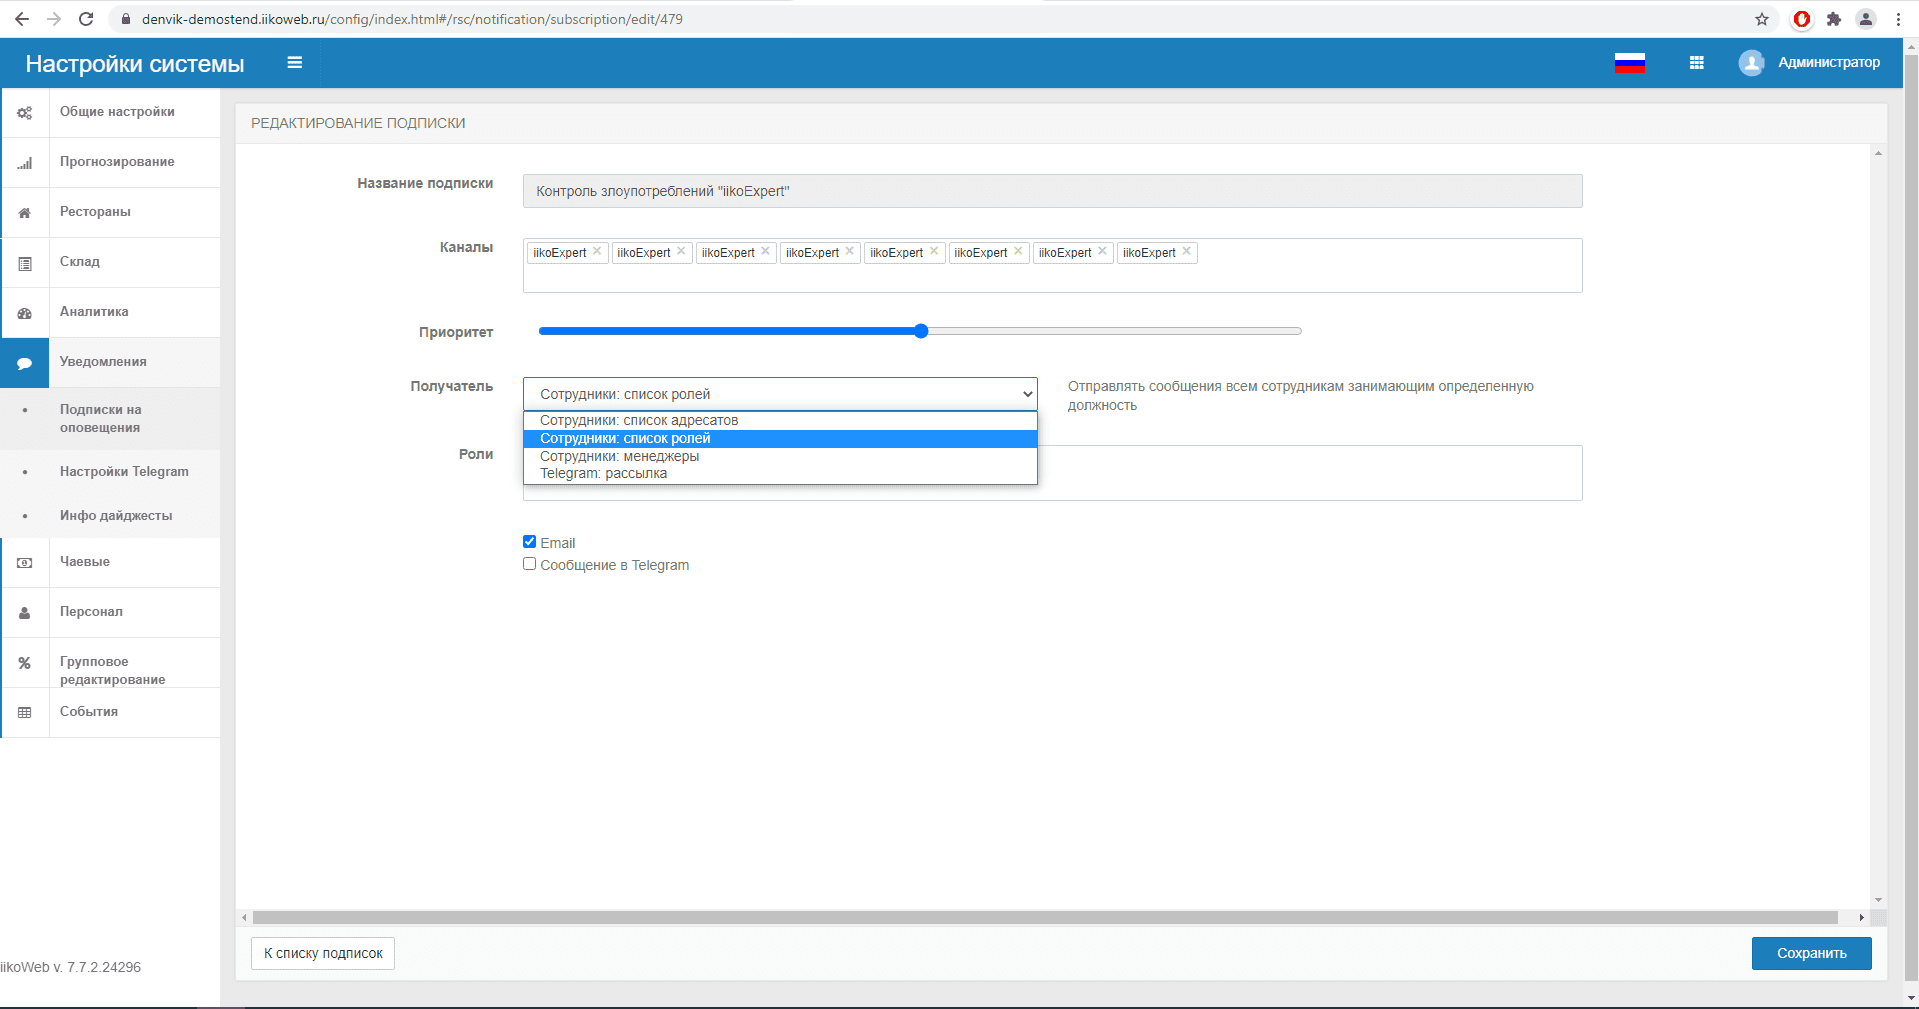Reload the page in the browser
The width and height of the screenshot is (1919, 1009).
click(x=86, y=19)
